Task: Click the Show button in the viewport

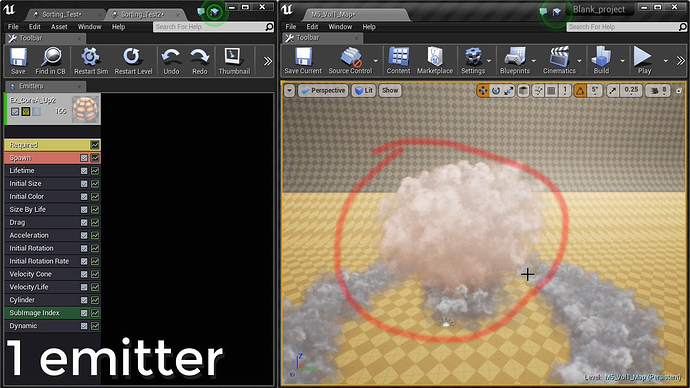Action: pos(390,91)
